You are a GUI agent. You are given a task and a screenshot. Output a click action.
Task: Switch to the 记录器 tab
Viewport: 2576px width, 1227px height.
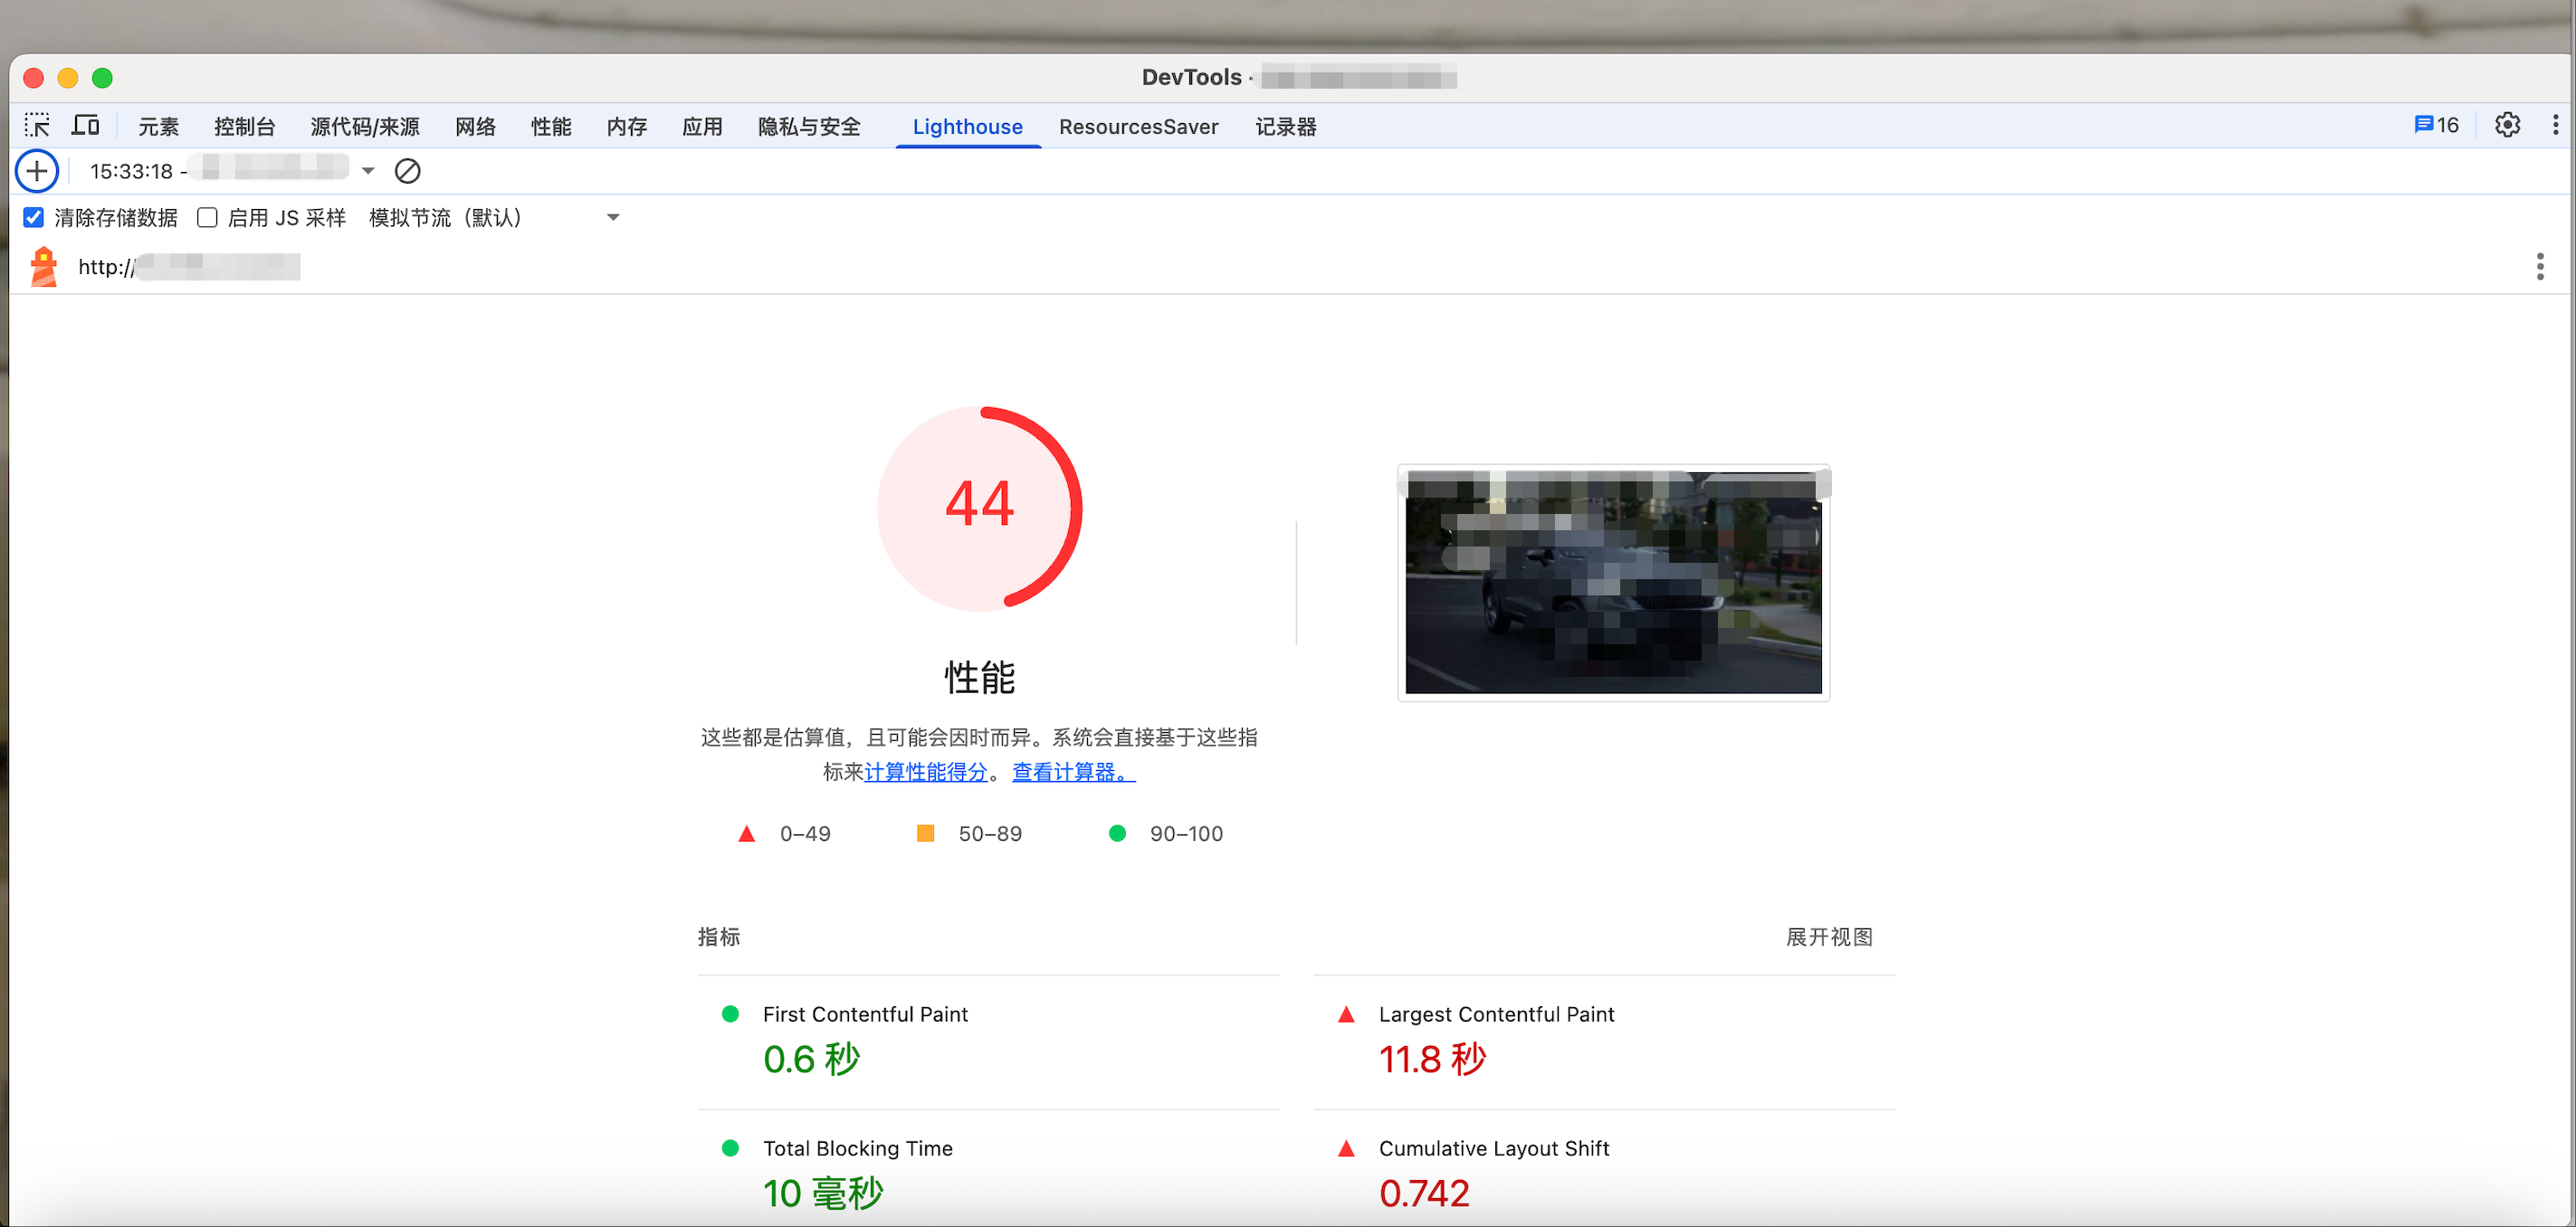pyautogui.click(x=1286, y=126)
